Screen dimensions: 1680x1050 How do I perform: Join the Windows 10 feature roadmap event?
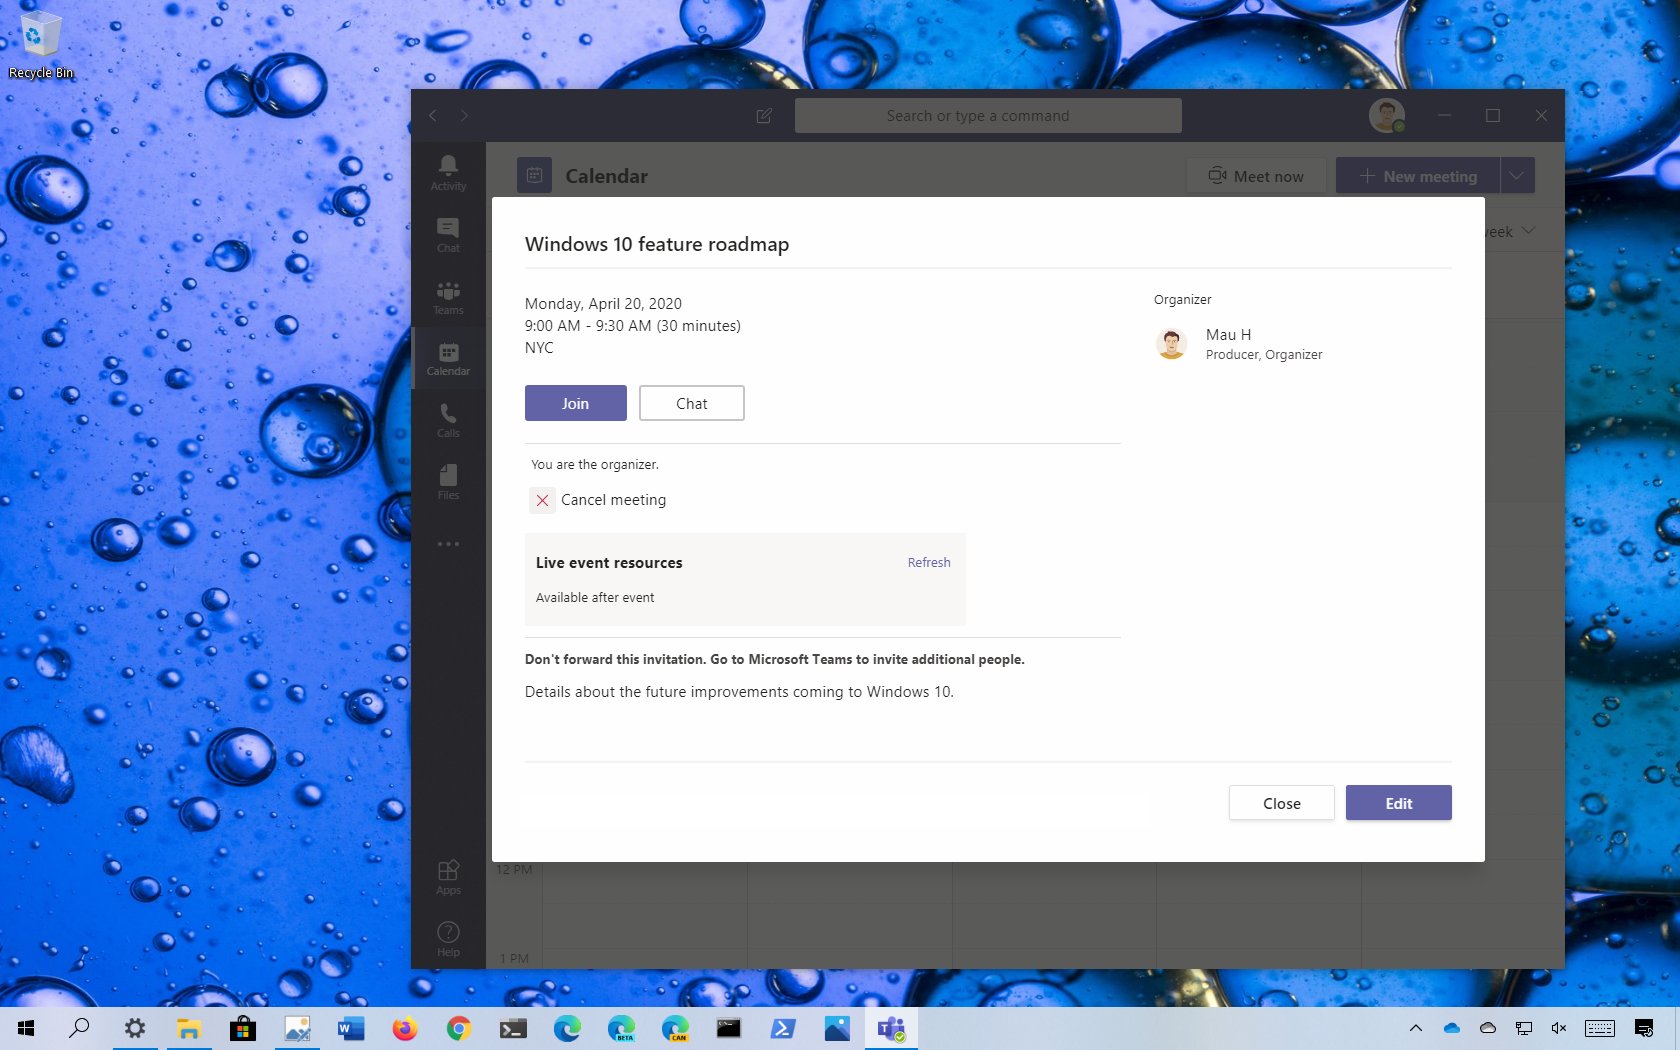click(575, 403)
